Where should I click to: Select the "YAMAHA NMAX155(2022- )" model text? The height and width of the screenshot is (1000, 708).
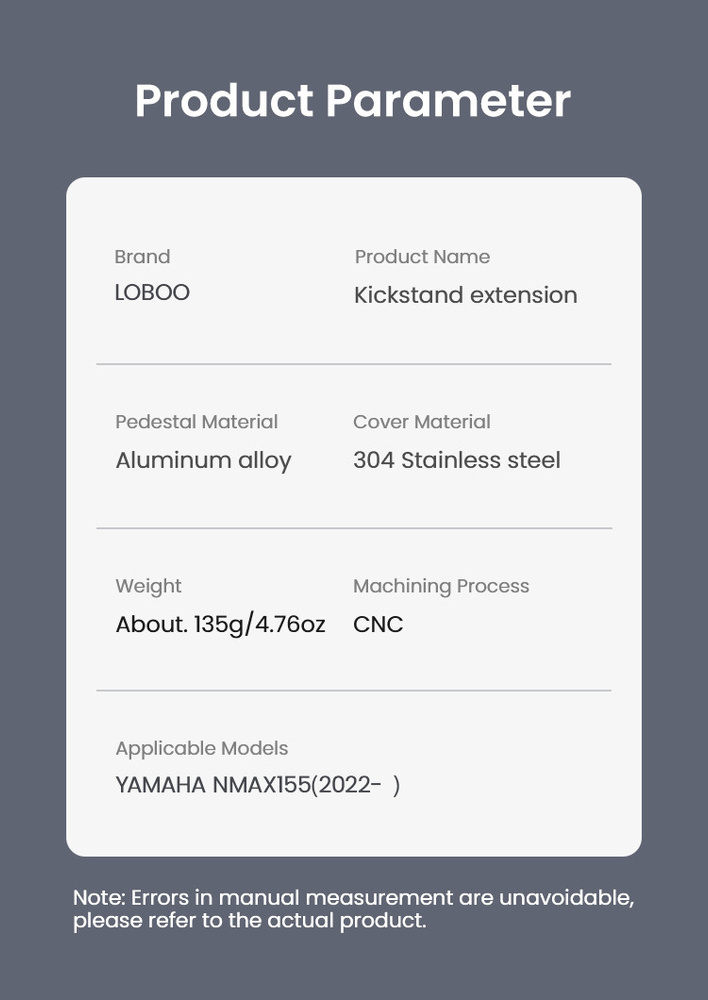(x=257, y=785)
